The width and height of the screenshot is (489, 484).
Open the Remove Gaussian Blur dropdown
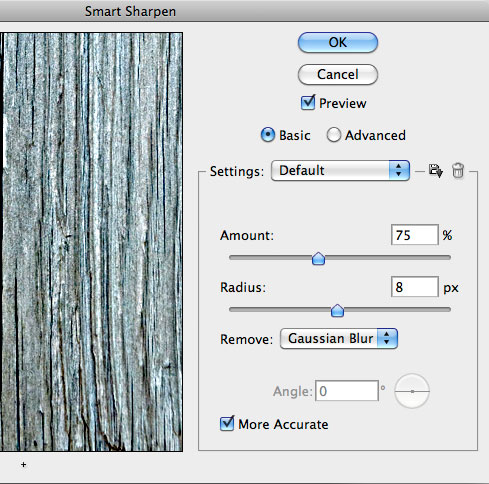[339, 339]
